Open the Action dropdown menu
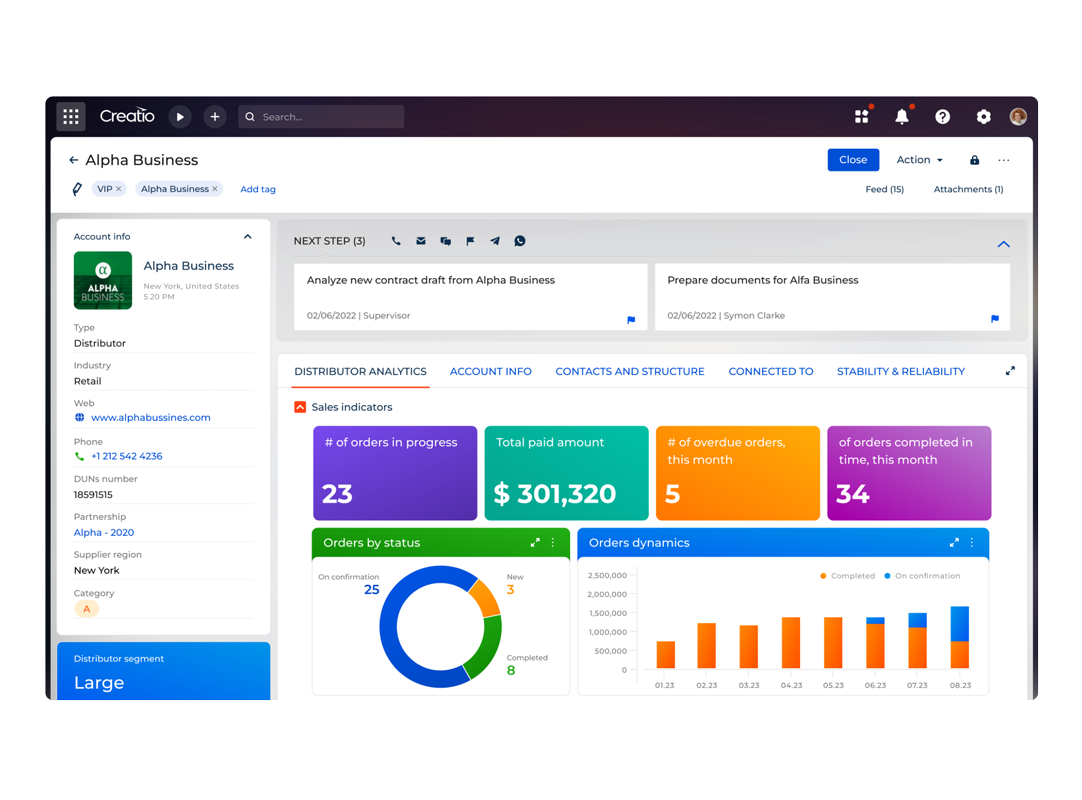The image size is (1082, 800). (x=918, y=160)
